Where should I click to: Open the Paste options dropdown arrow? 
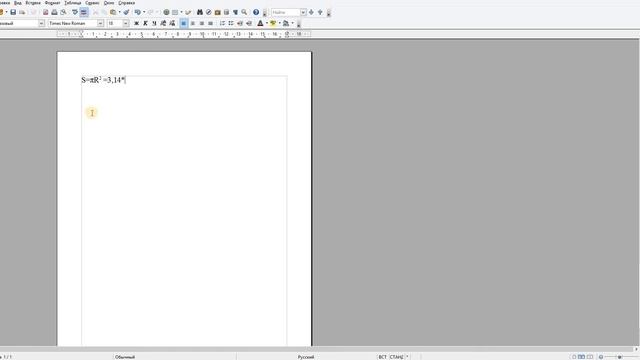[119, 12]
